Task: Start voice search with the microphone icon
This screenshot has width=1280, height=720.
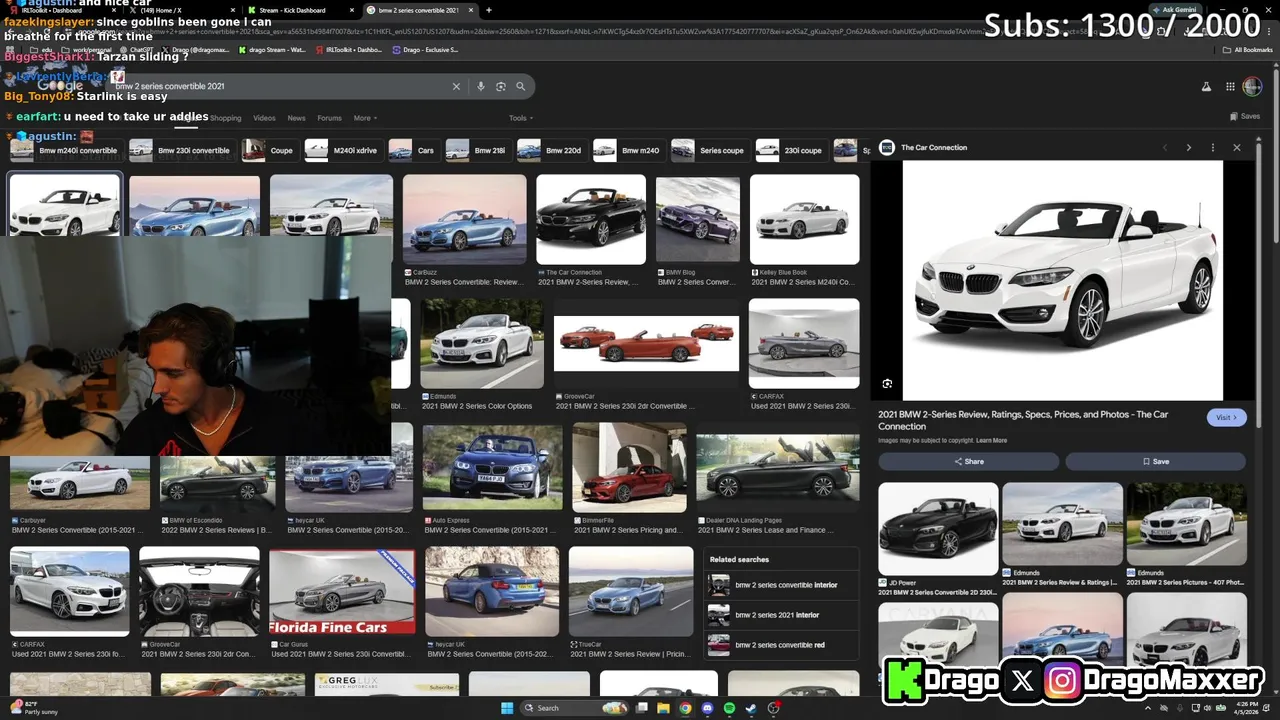Action: tap(481, 87)
